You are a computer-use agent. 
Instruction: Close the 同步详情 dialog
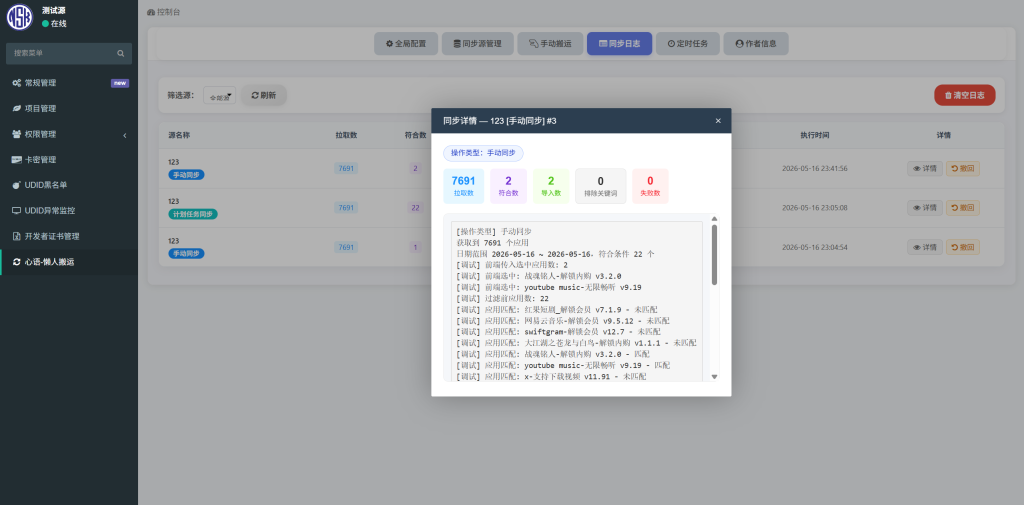[x=718, y=121]
